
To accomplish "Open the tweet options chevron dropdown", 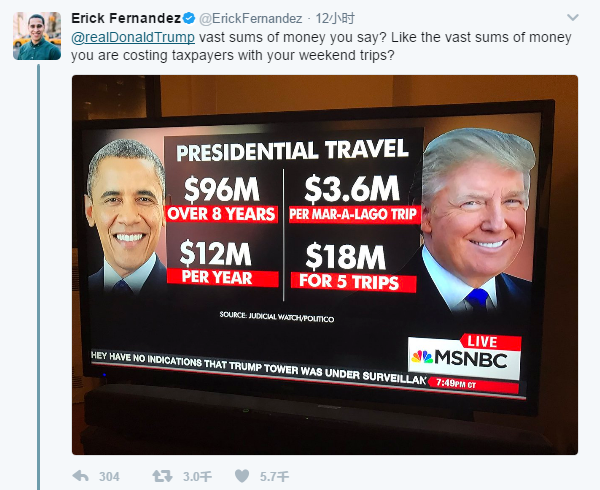I will click(573, 18).
